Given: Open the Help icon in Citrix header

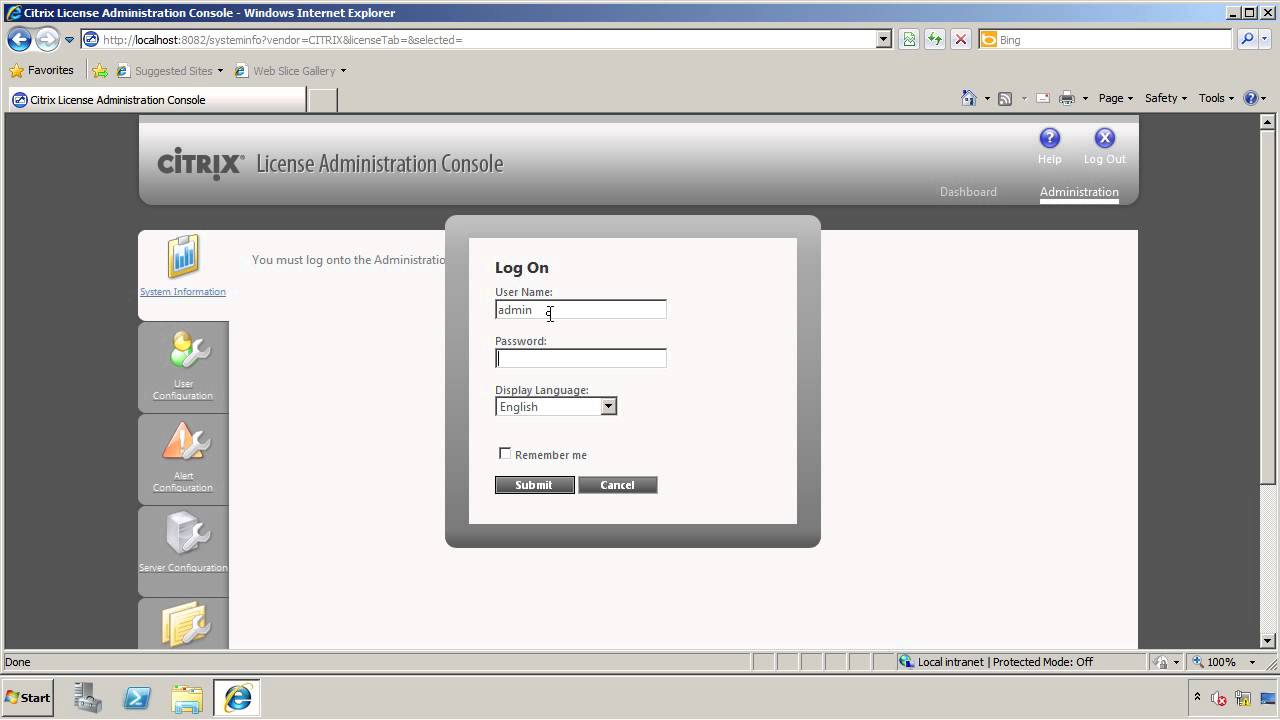Looking at the screenshot, I should tap(1049, 138).
